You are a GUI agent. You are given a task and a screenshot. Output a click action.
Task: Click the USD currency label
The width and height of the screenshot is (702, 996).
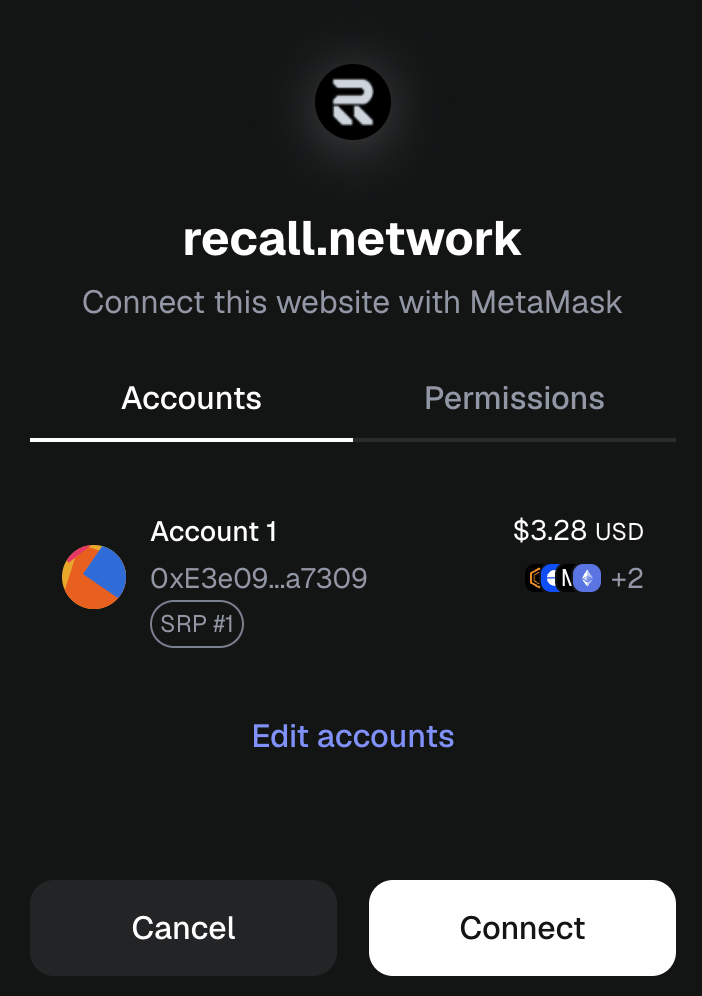coord(620,531)
